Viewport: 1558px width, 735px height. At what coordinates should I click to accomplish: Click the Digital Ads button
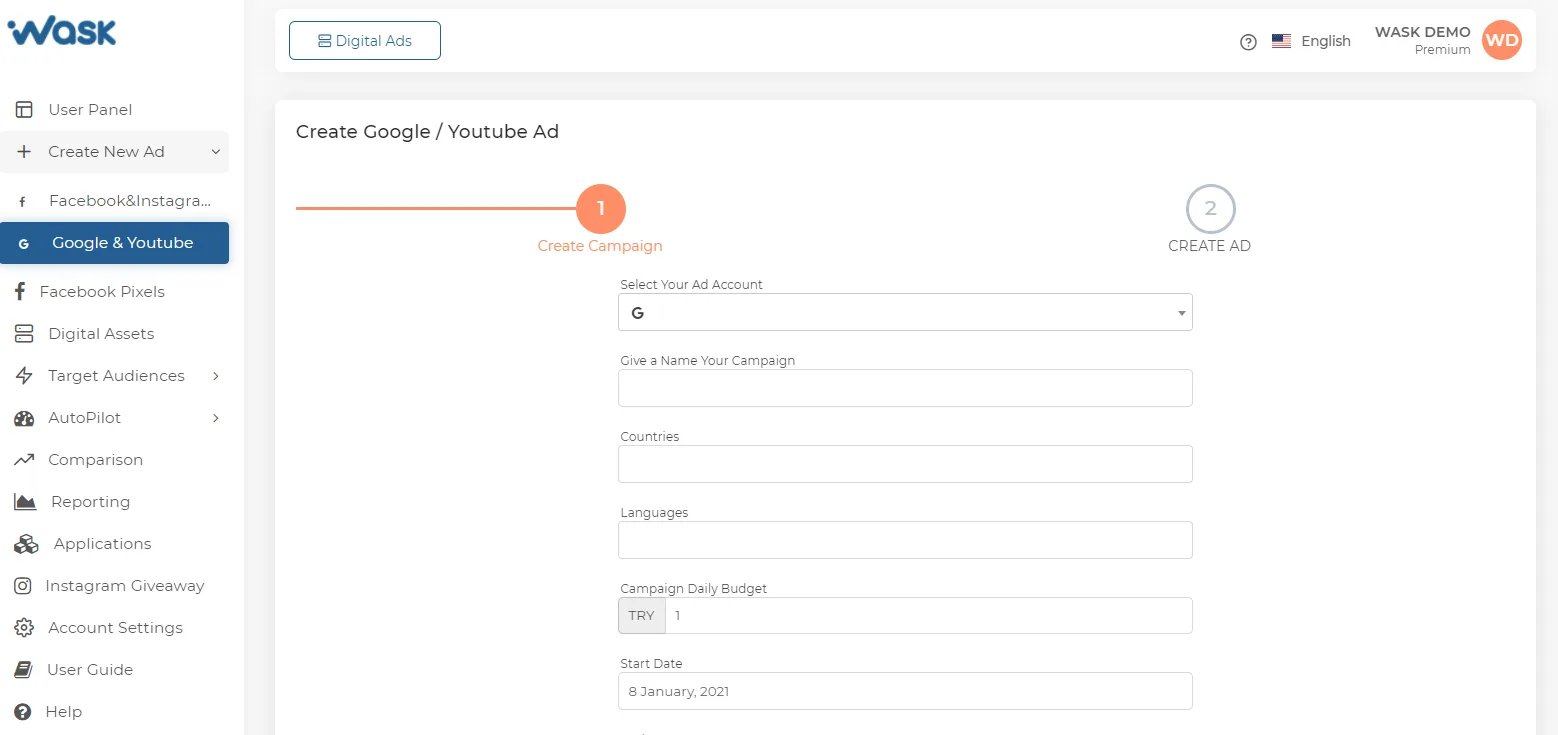pos(365,41)
